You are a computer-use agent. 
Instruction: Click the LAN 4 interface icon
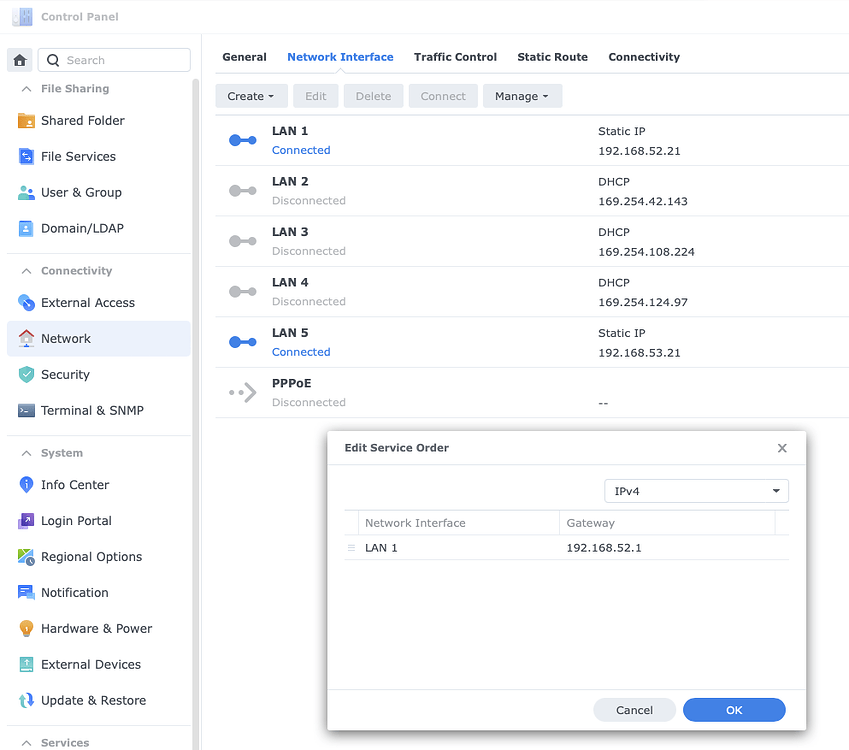pos(243,291)
